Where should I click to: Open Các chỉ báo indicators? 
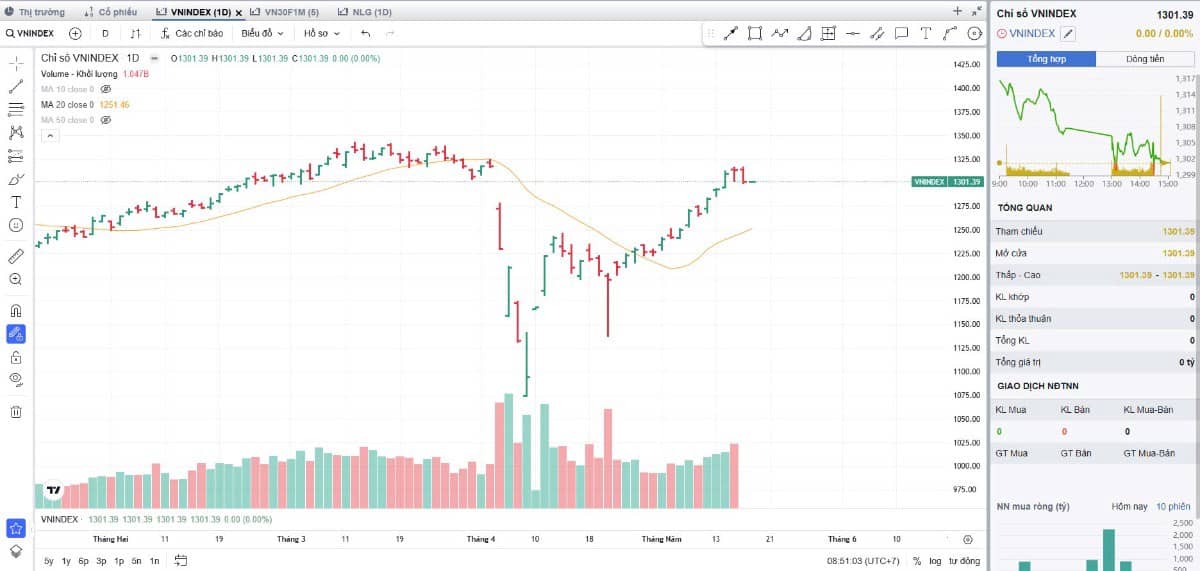point(191,33)
